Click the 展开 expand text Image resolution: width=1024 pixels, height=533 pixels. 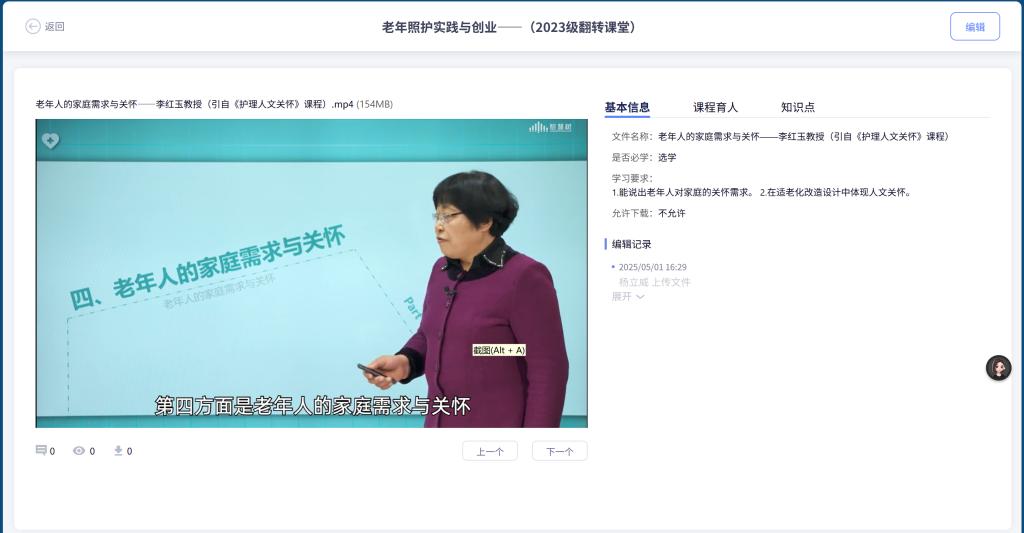[x=622, y=297]
